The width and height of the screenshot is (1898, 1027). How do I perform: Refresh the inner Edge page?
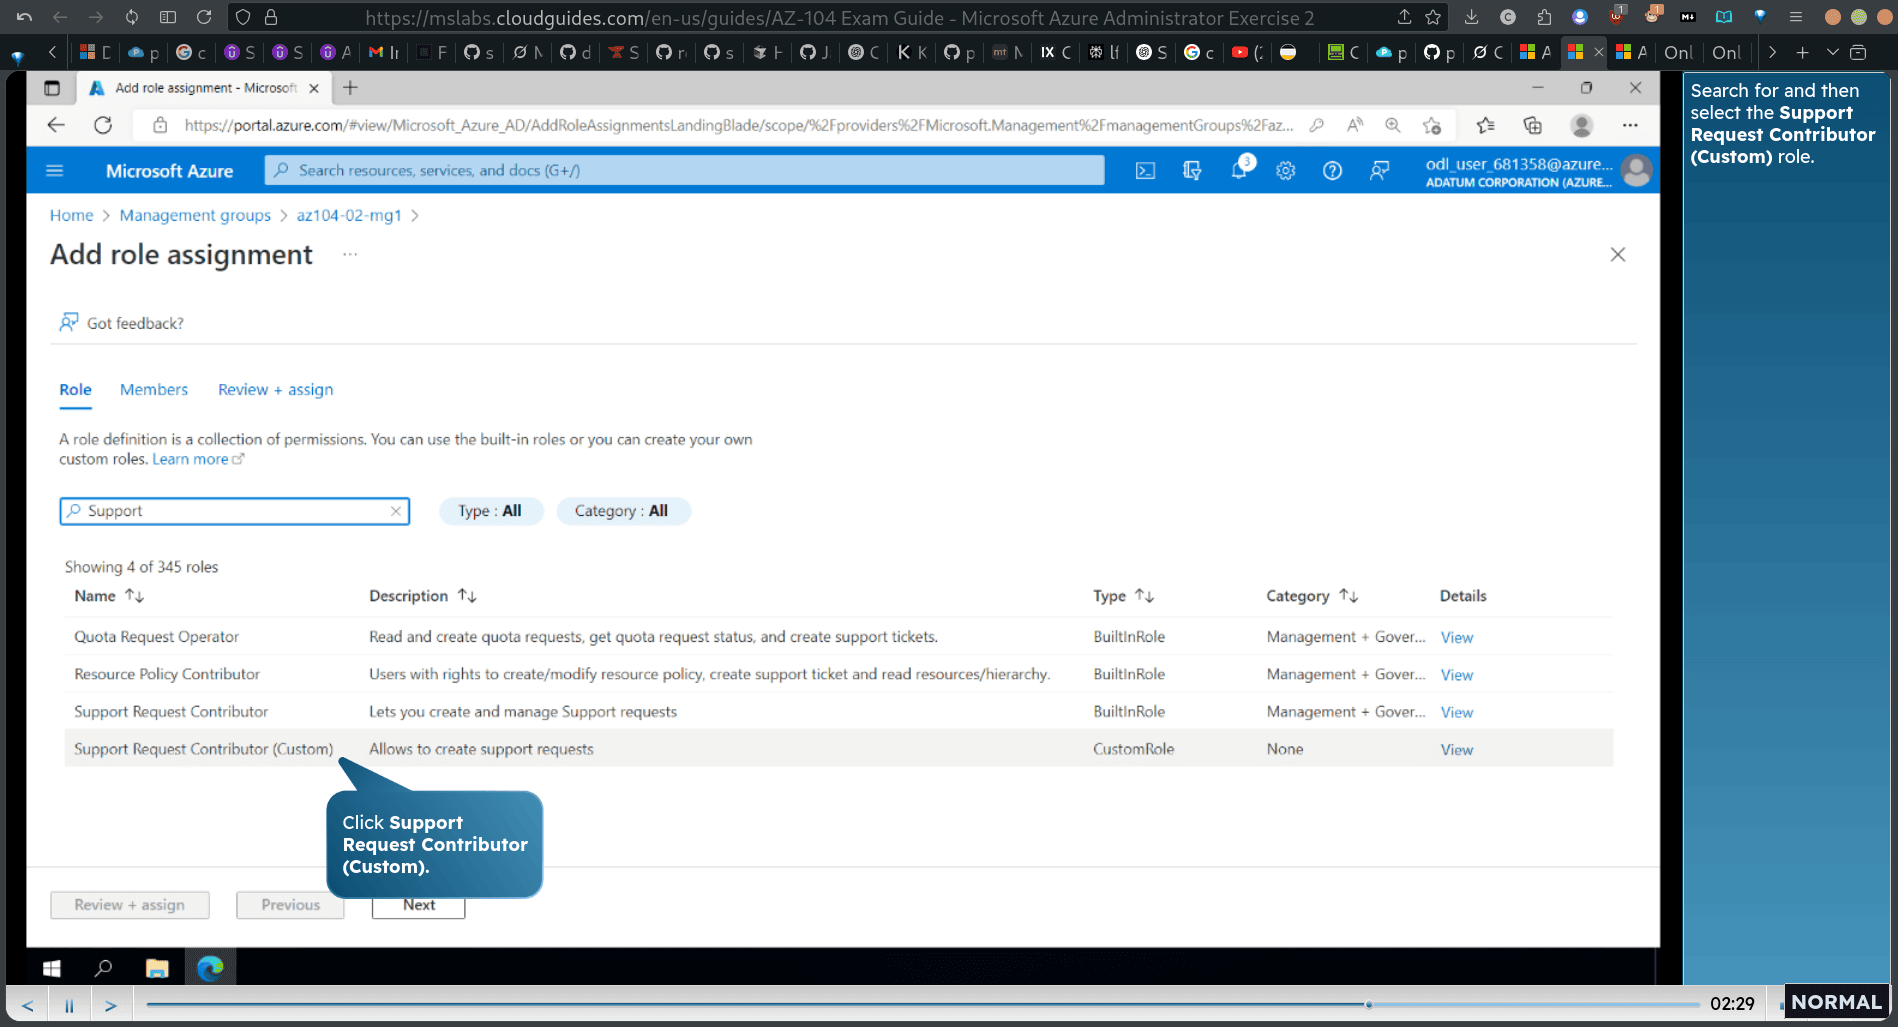(103, 125)
